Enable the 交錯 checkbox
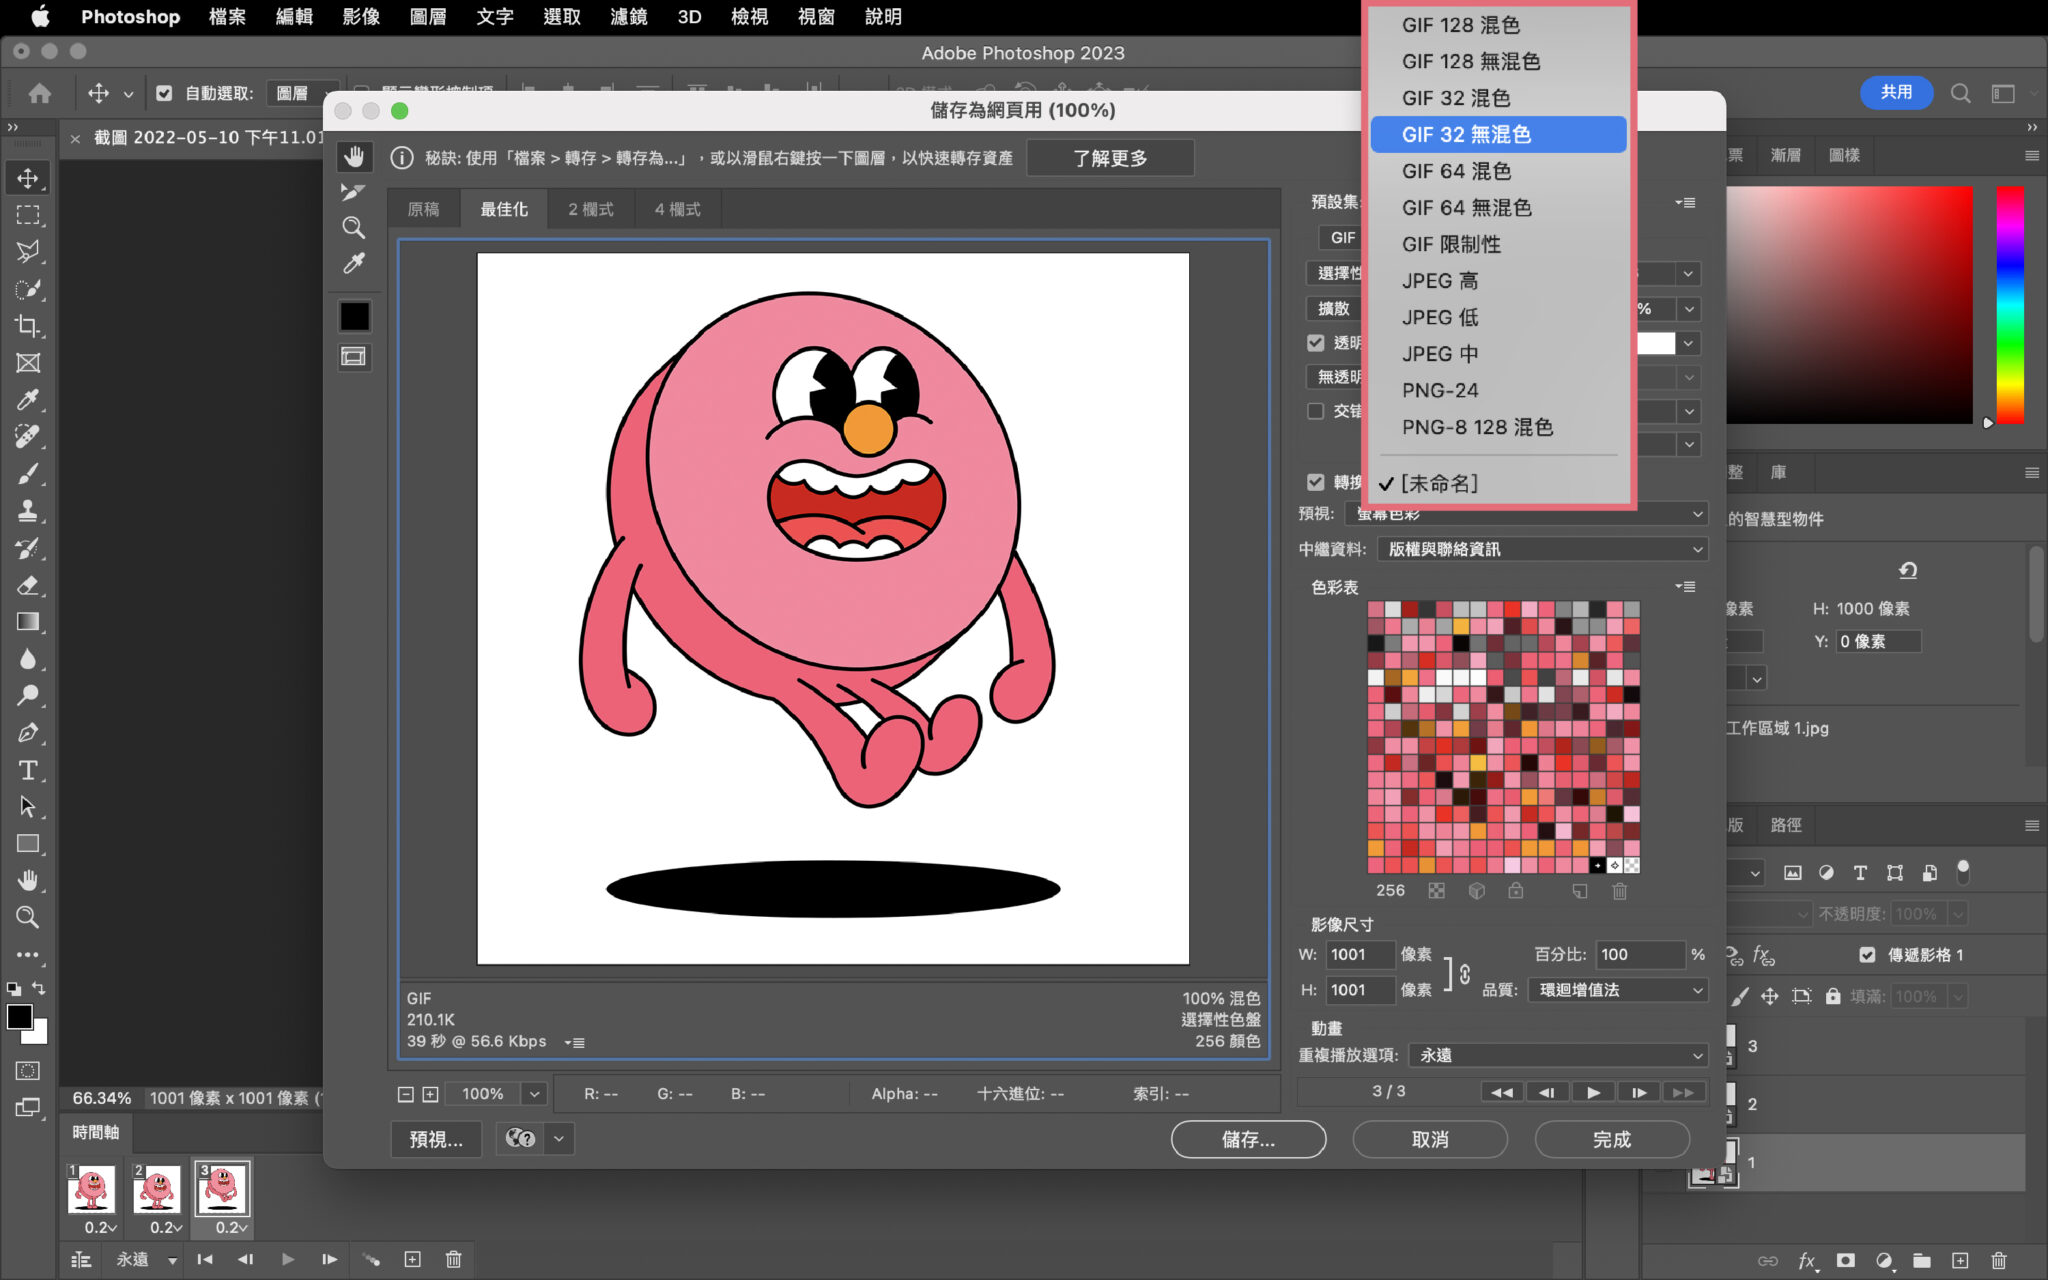This screenshot has width=2048, height=1280. coord(1316,411)
